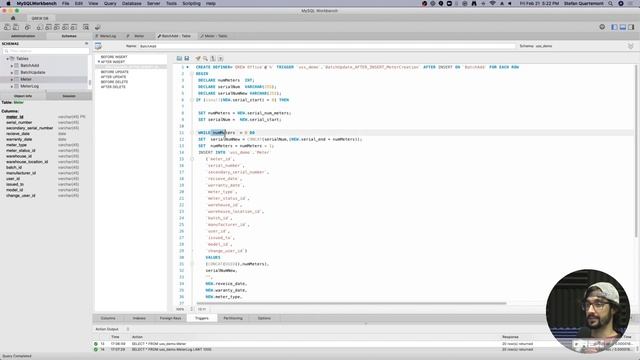Switch to the Administration tab

[23, 36]
